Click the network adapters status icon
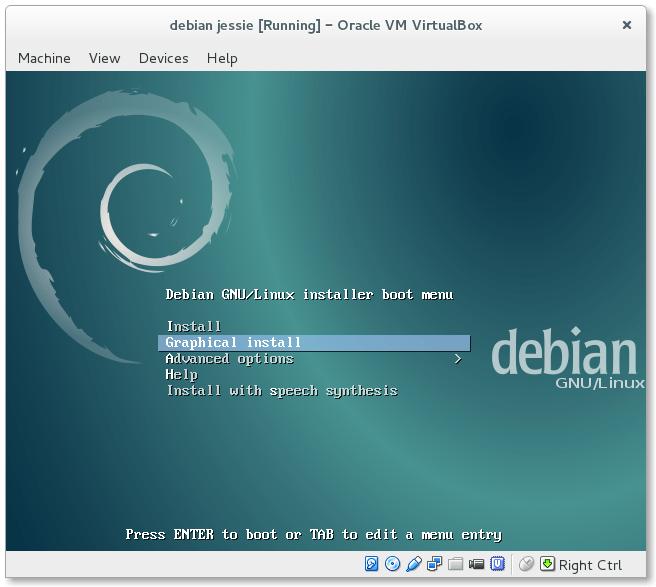 tap(434, 564)
